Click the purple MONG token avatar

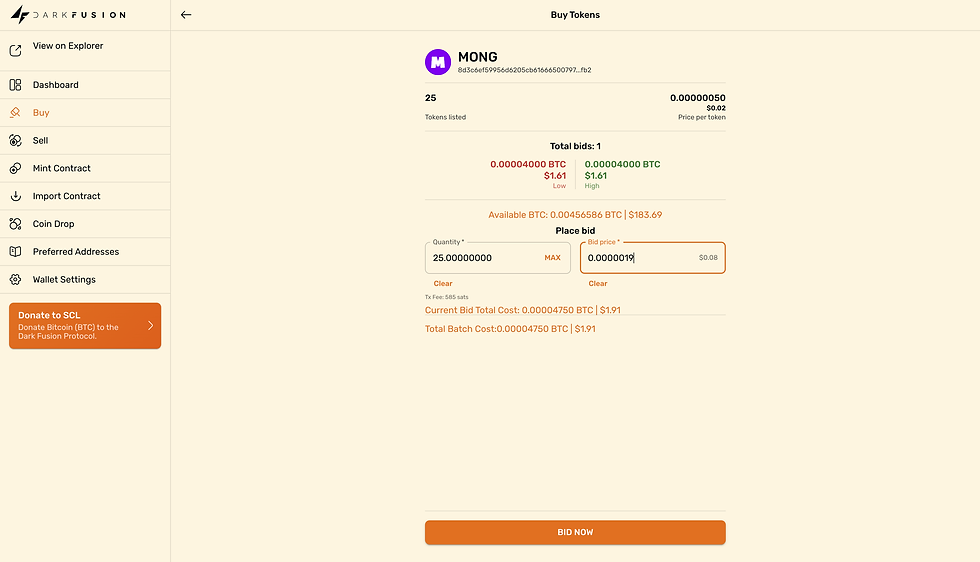[438, 62]
